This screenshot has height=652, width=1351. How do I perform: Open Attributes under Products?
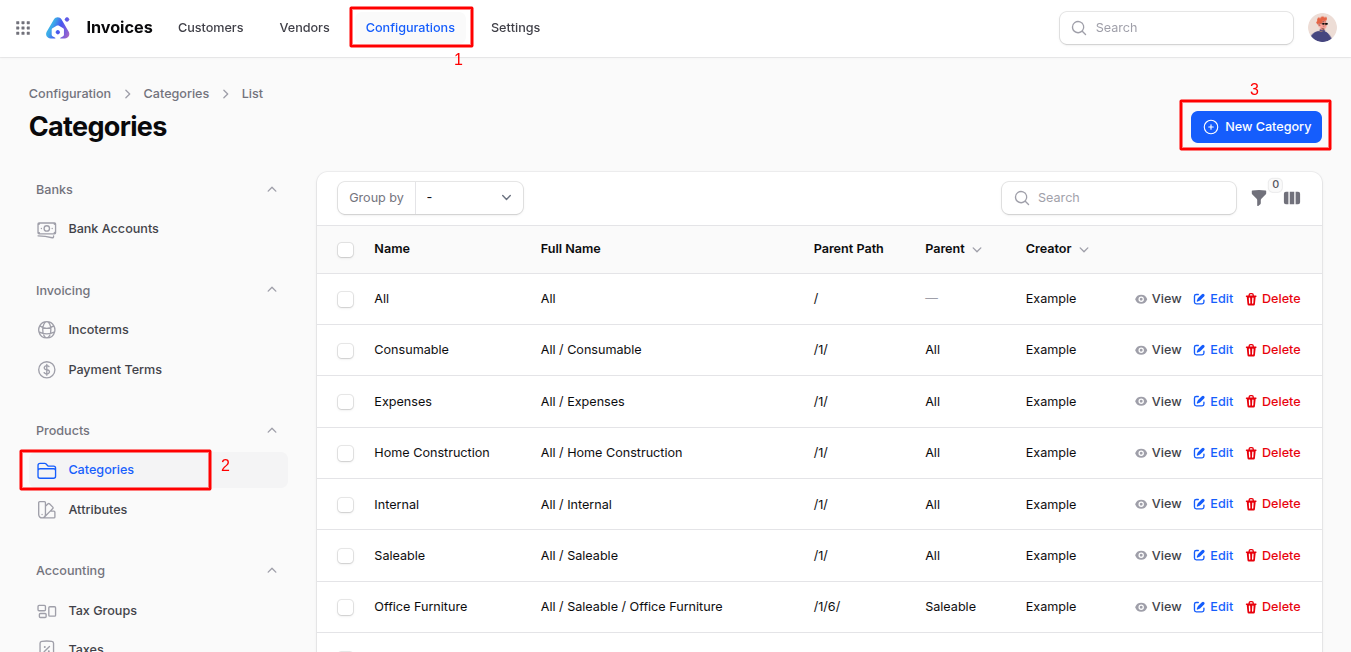97,510
